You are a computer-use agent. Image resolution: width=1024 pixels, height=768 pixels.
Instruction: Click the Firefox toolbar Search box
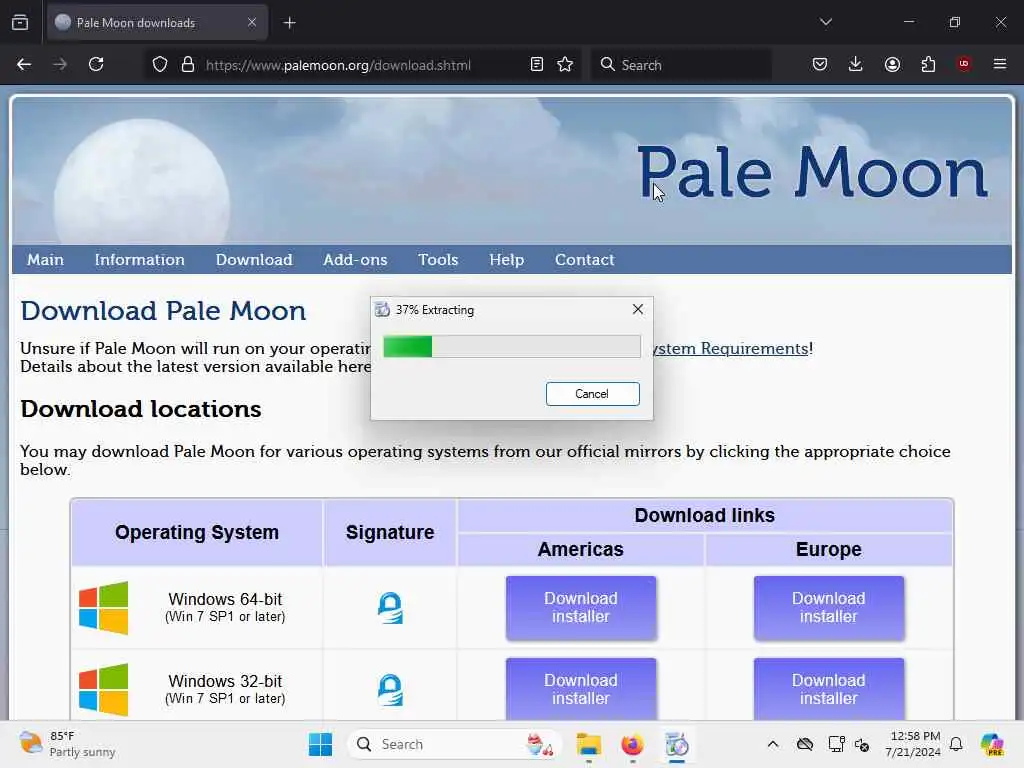pos(682,65)
